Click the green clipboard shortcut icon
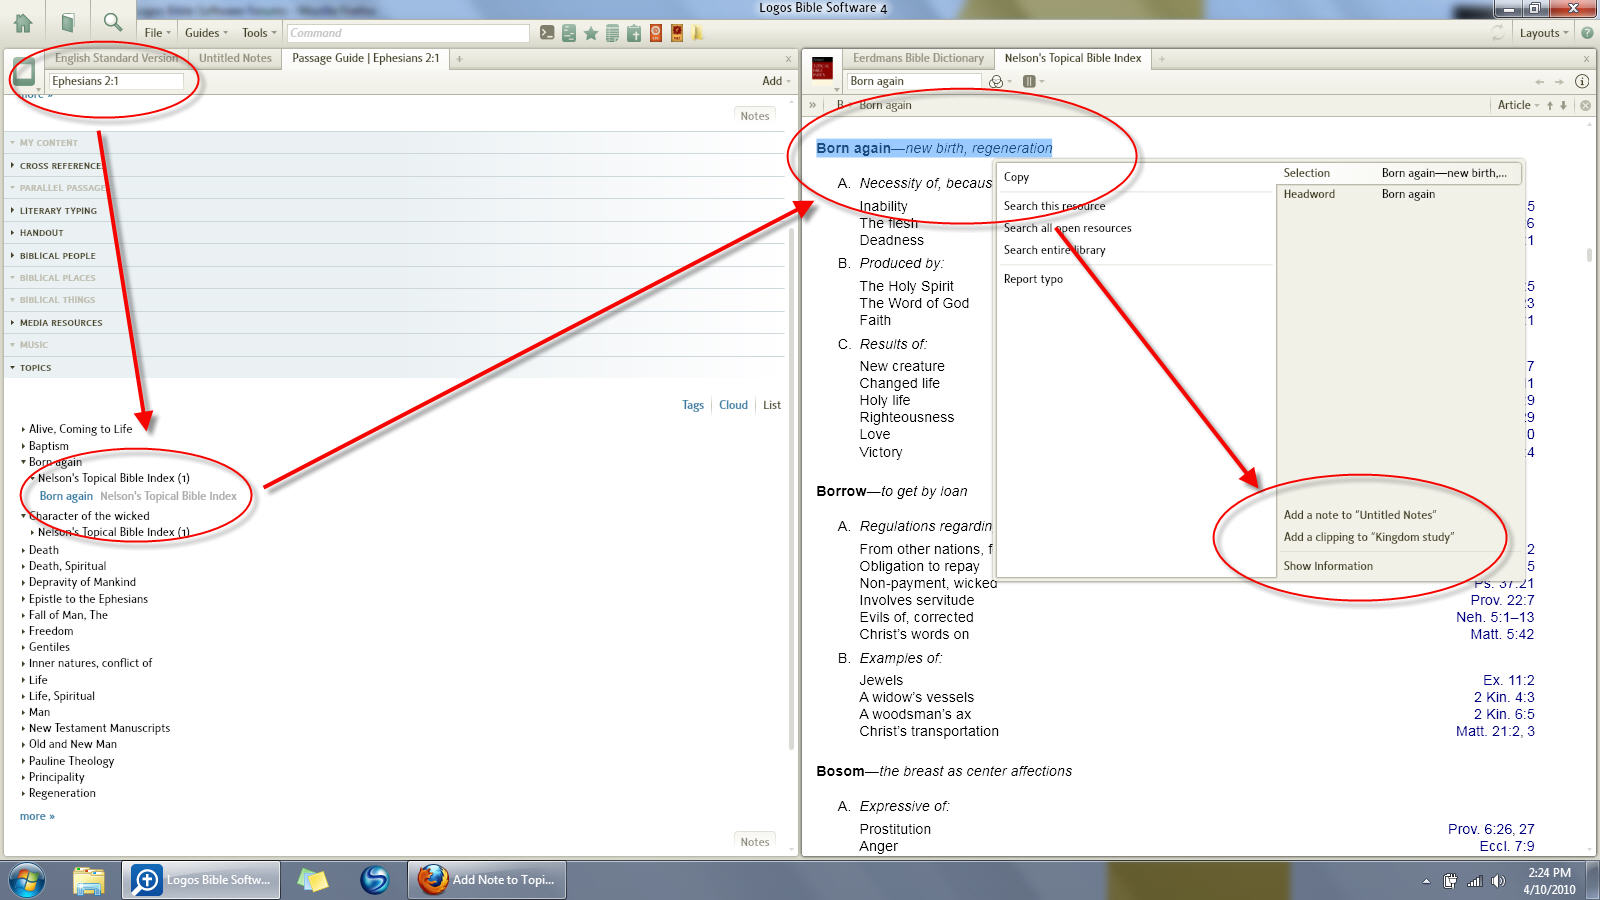 (x=634, y=33)
